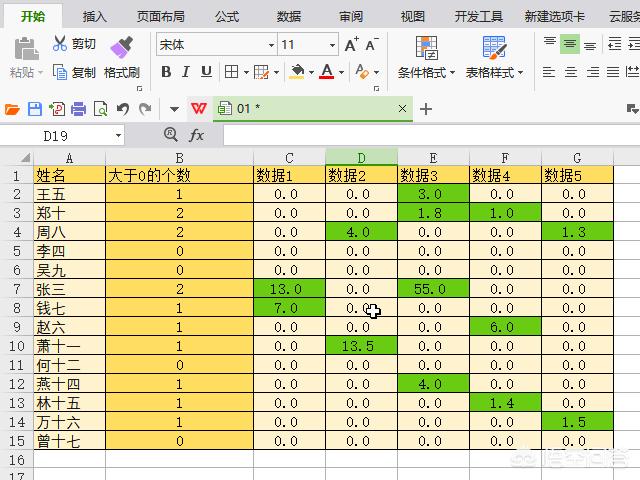Align text left
This screenshot has width=640, height=480.
(x=549, y=72)
